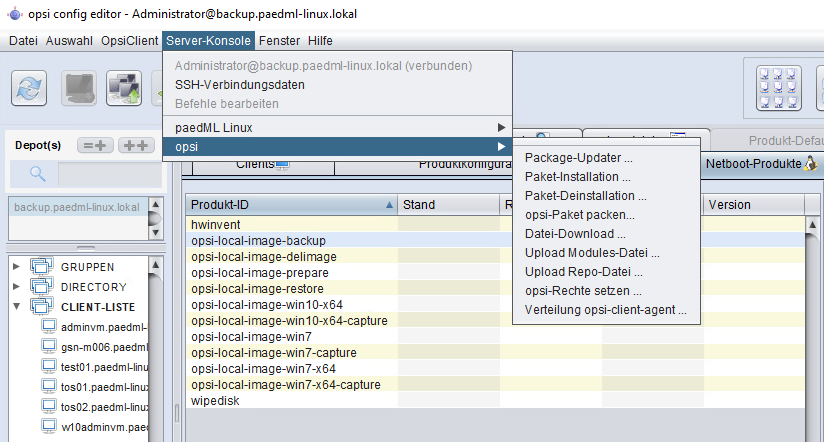Open the opsi submenu entry
824x442 pixels.
pos(337,147)
